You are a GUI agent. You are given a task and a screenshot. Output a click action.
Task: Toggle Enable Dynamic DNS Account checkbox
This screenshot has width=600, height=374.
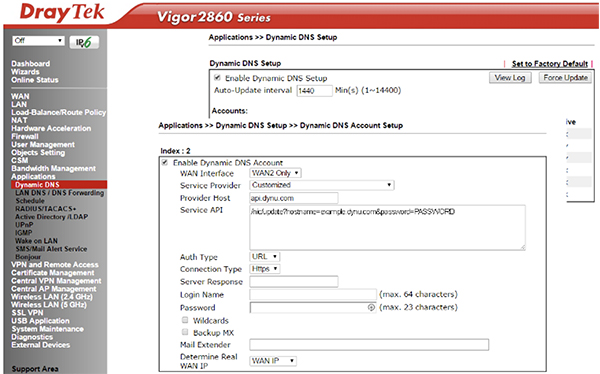[x=165, y=163]
